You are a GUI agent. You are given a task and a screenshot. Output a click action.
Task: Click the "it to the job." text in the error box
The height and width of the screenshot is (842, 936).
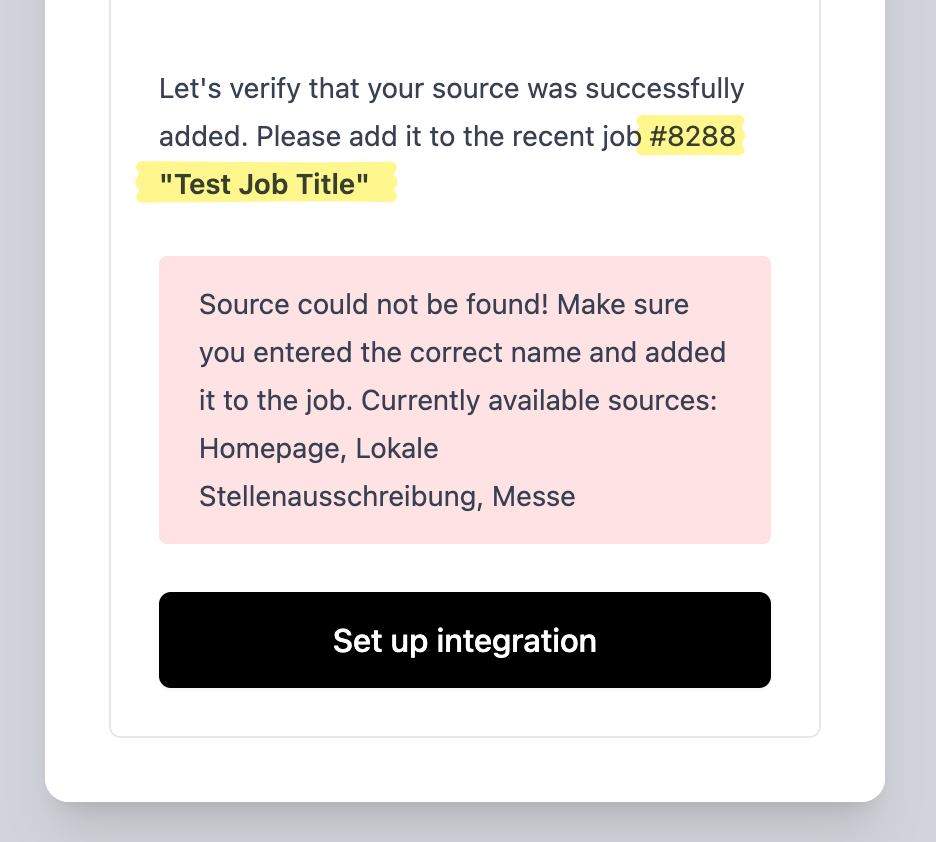276,400
